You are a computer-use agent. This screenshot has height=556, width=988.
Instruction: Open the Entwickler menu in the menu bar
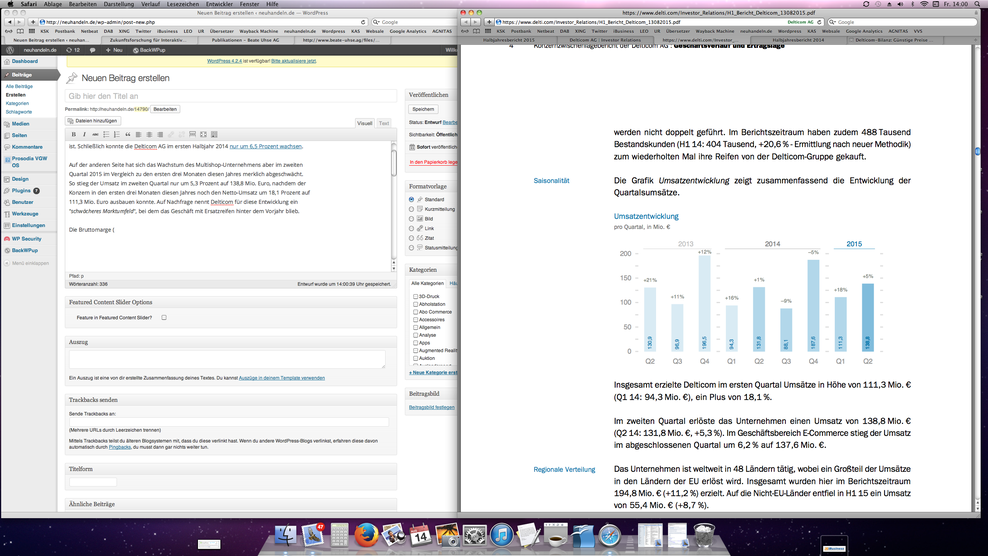[x=219, y=4]
